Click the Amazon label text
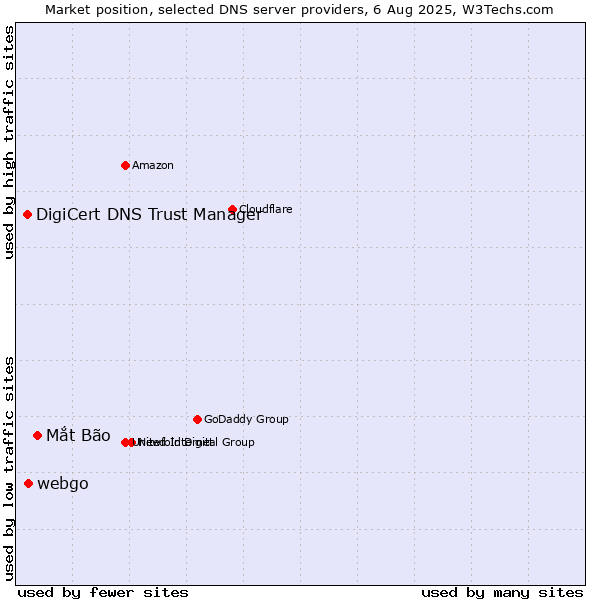Screen dimensions: 600x600 click(x=153, y=165)
